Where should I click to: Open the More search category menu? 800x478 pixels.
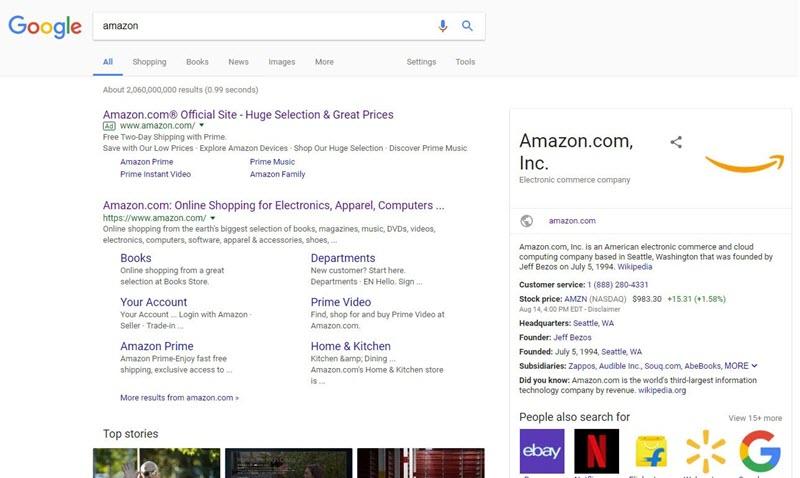point(324,62)
